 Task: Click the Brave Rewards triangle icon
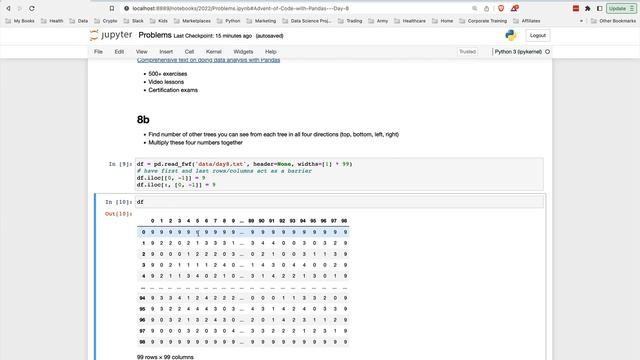tap(514, 8)
